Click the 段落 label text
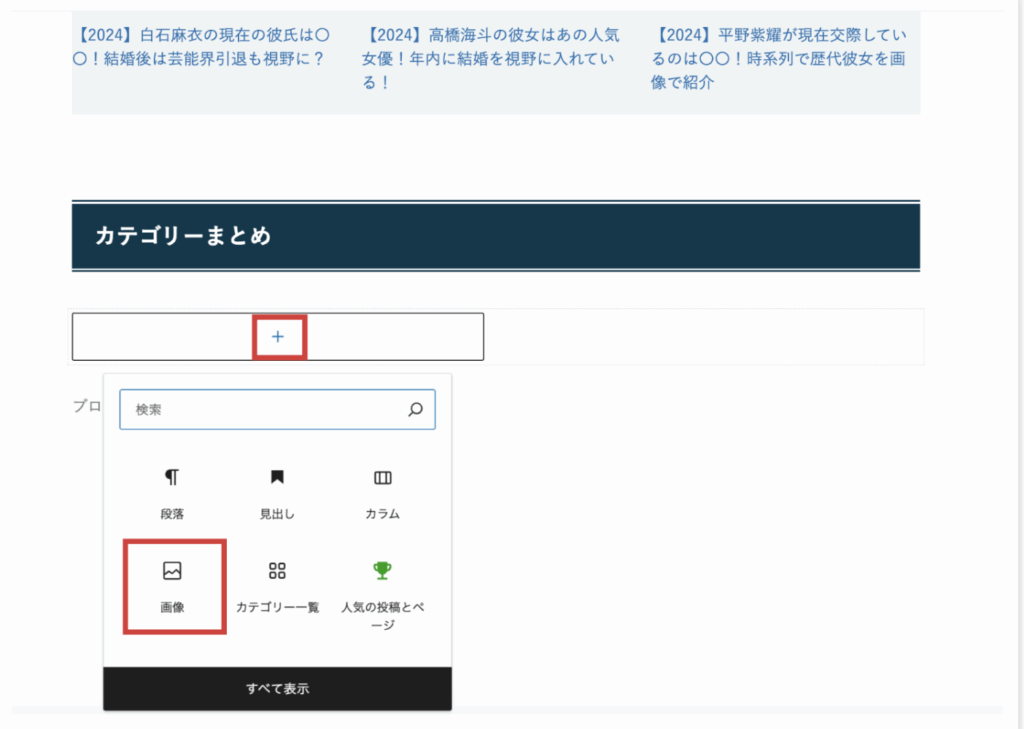This screenshot has height=729, width=1024. (x=172, y=514)
